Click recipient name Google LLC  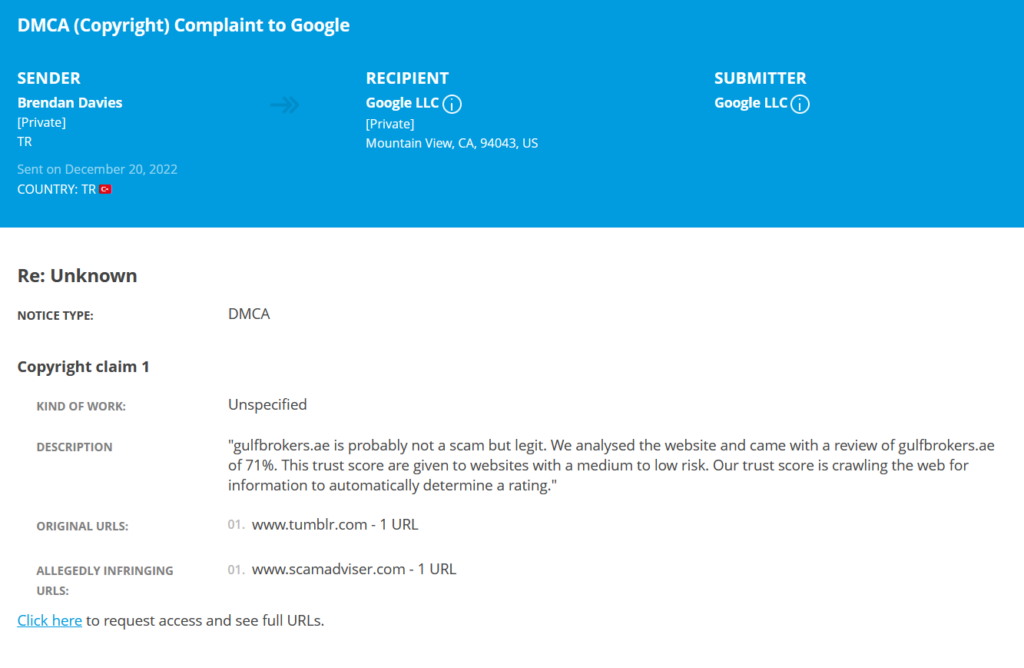click(x=402, y=103)
